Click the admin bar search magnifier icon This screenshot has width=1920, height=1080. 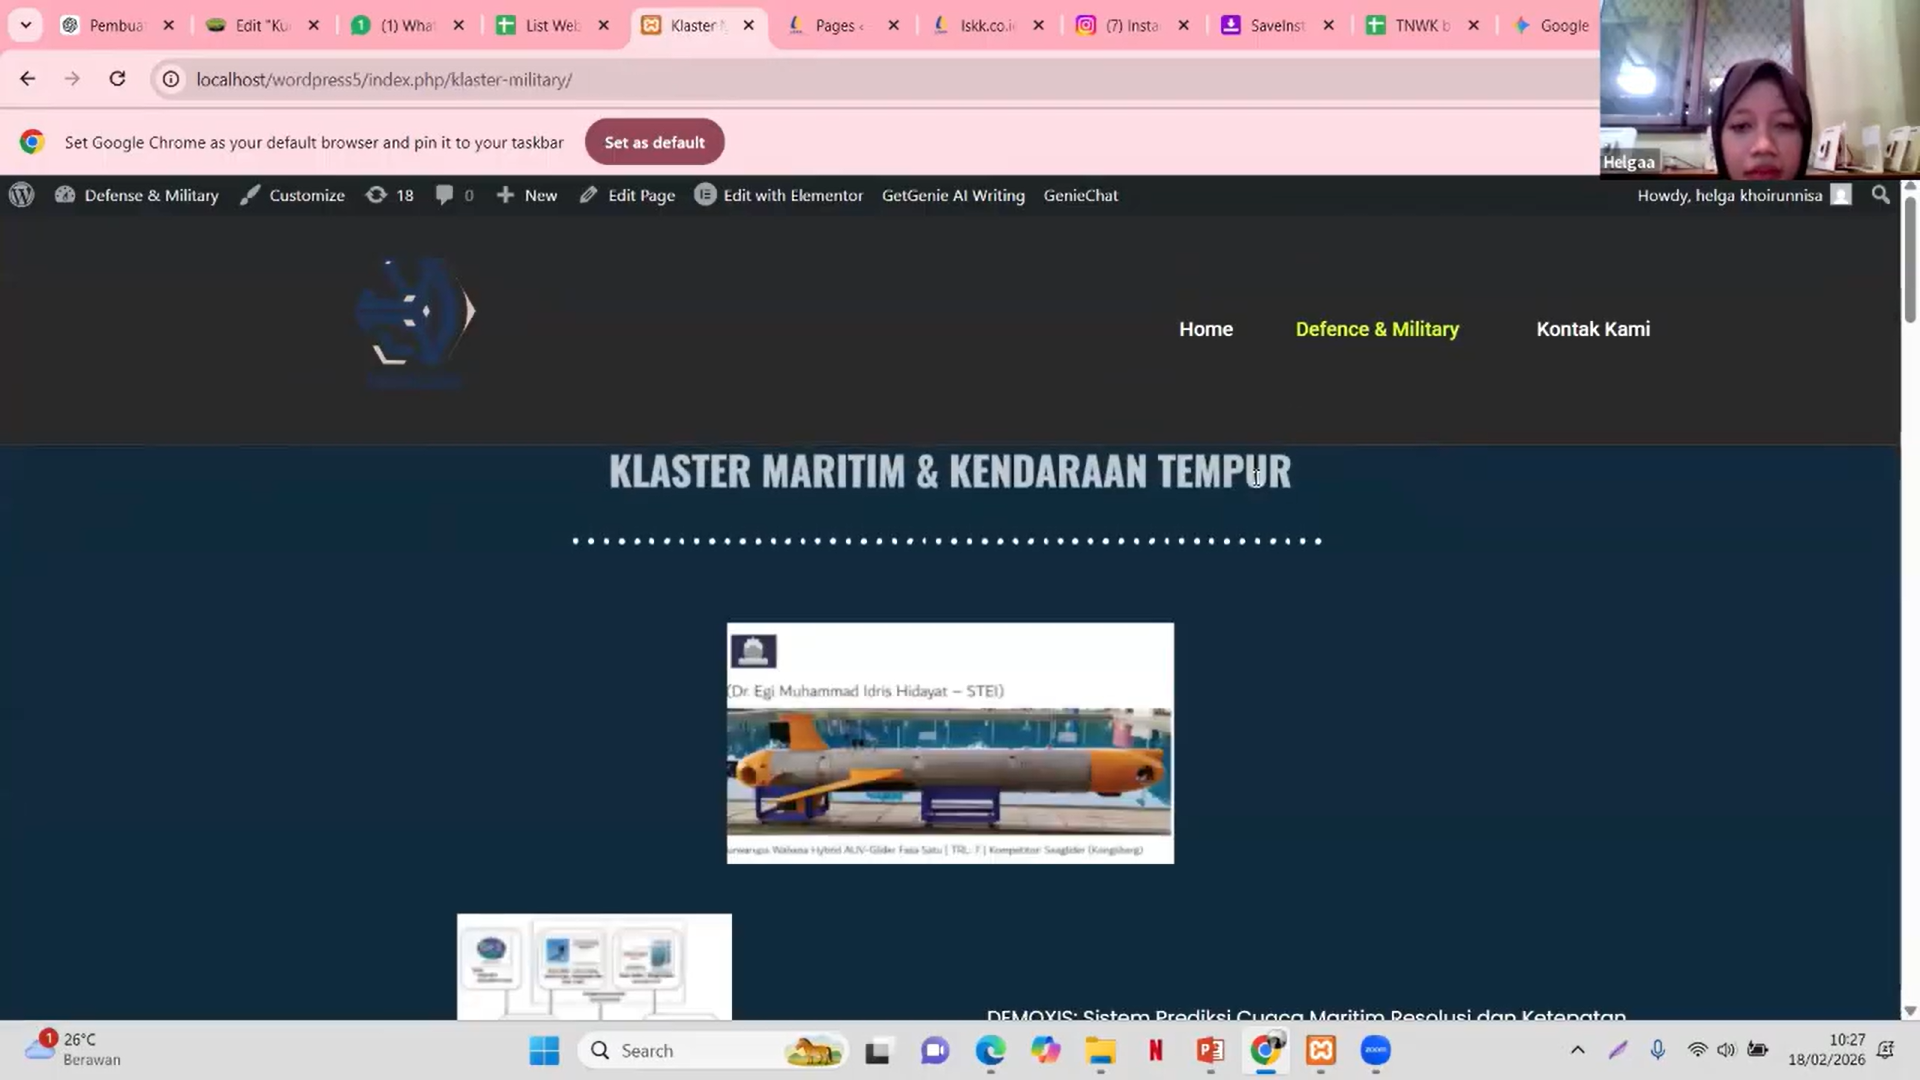[1880, 195]
